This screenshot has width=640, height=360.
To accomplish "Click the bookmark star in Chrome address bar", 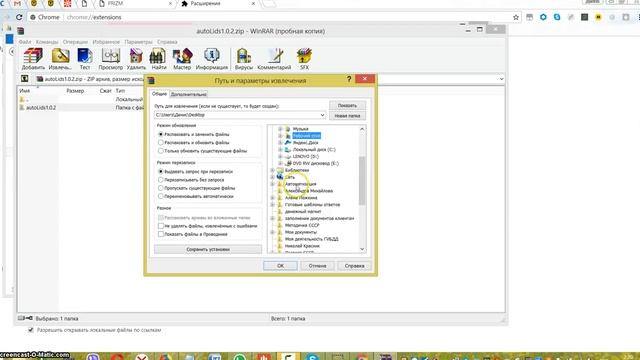I will pos(516,17).
